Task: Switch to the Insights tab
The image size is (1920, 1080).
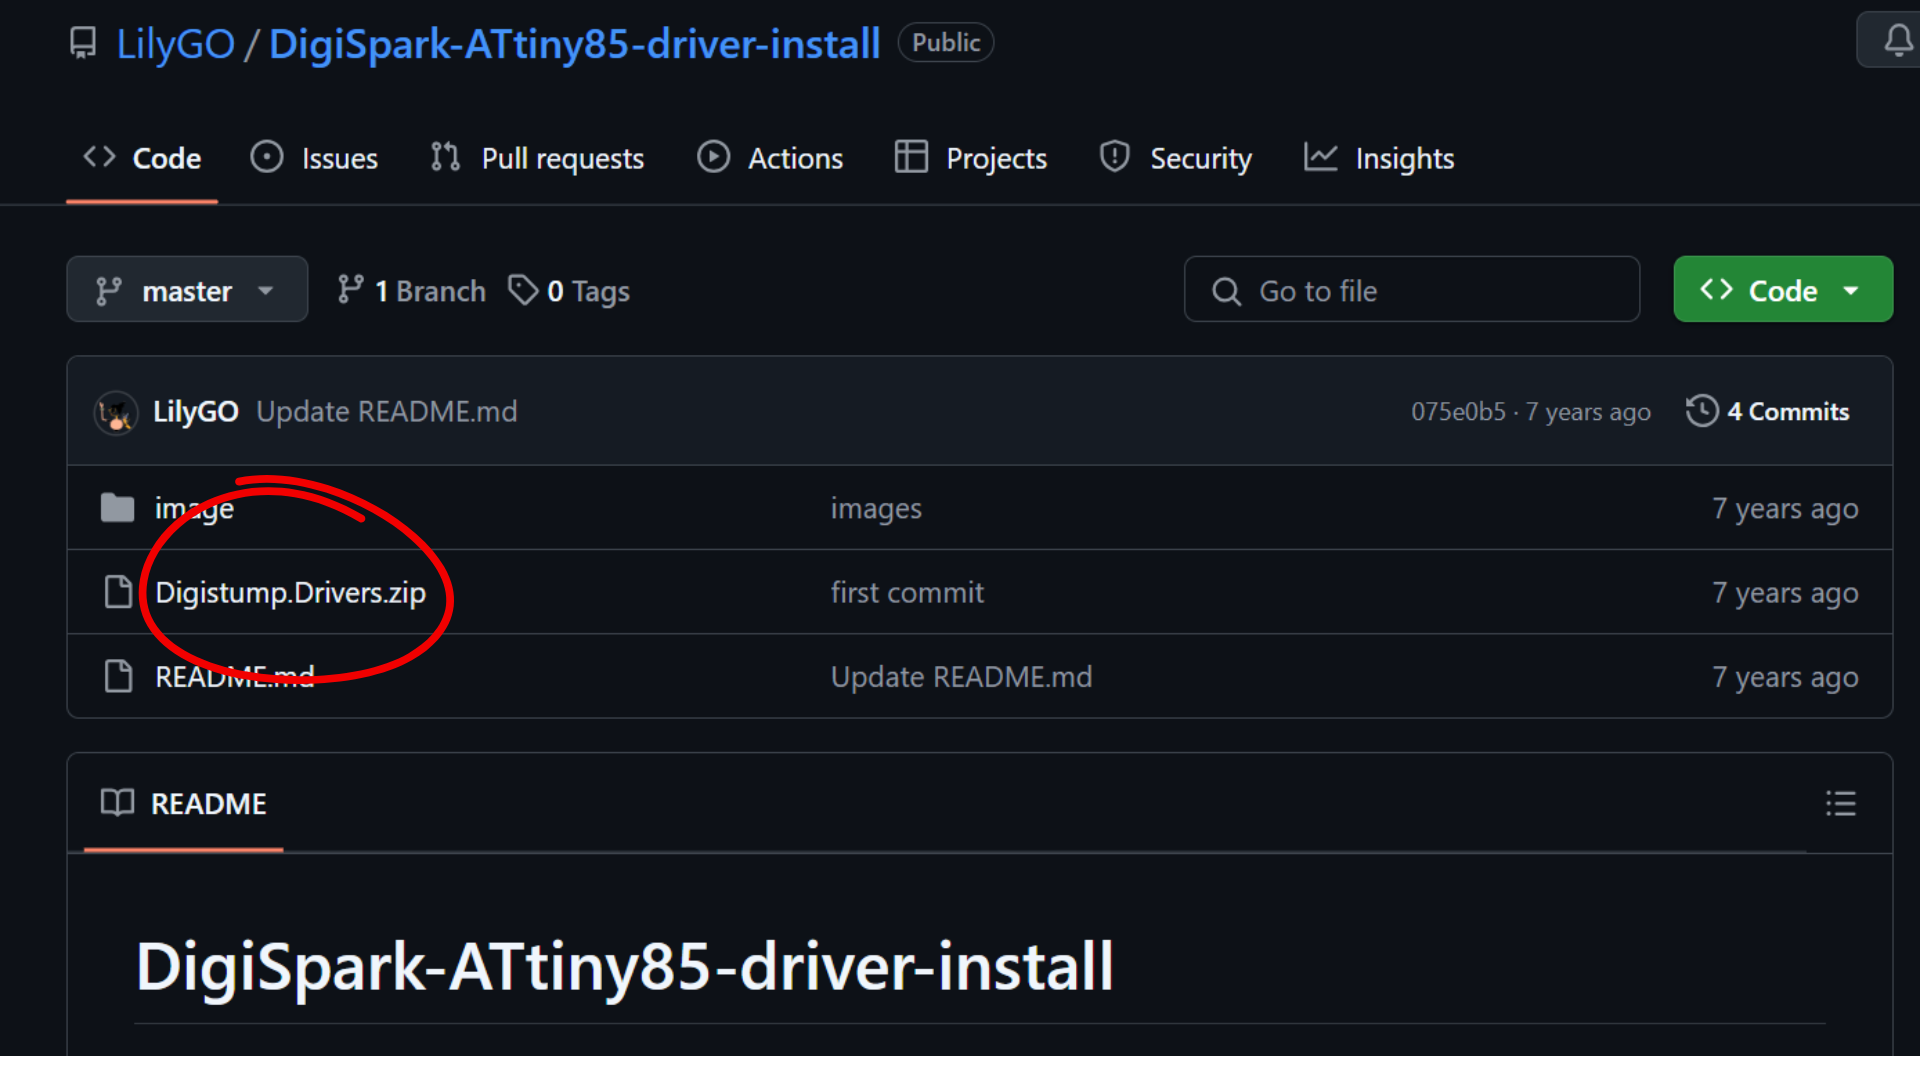Action: [1379, 158]
